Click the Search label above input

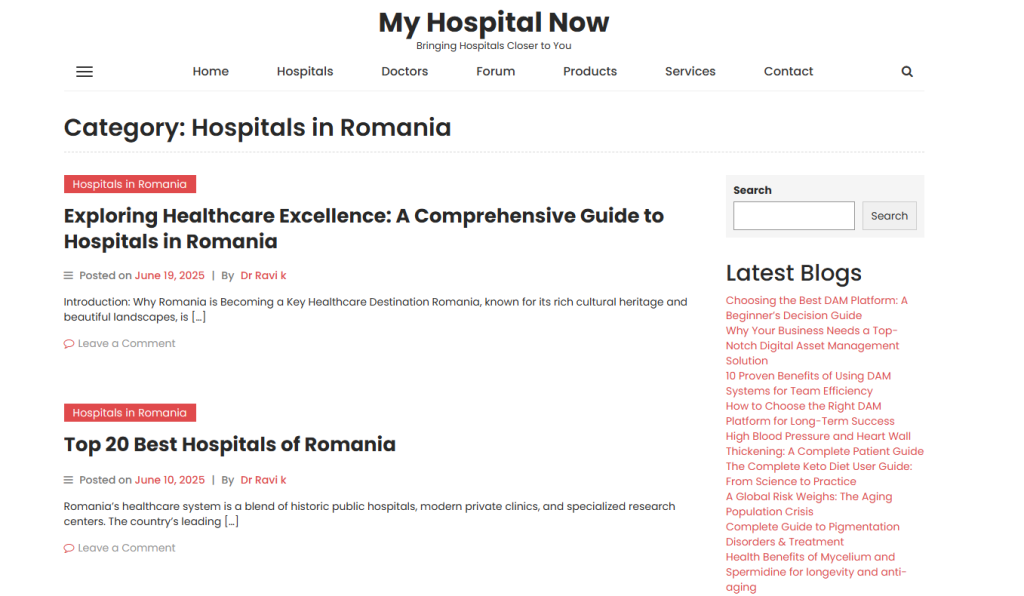coord(752,190)
